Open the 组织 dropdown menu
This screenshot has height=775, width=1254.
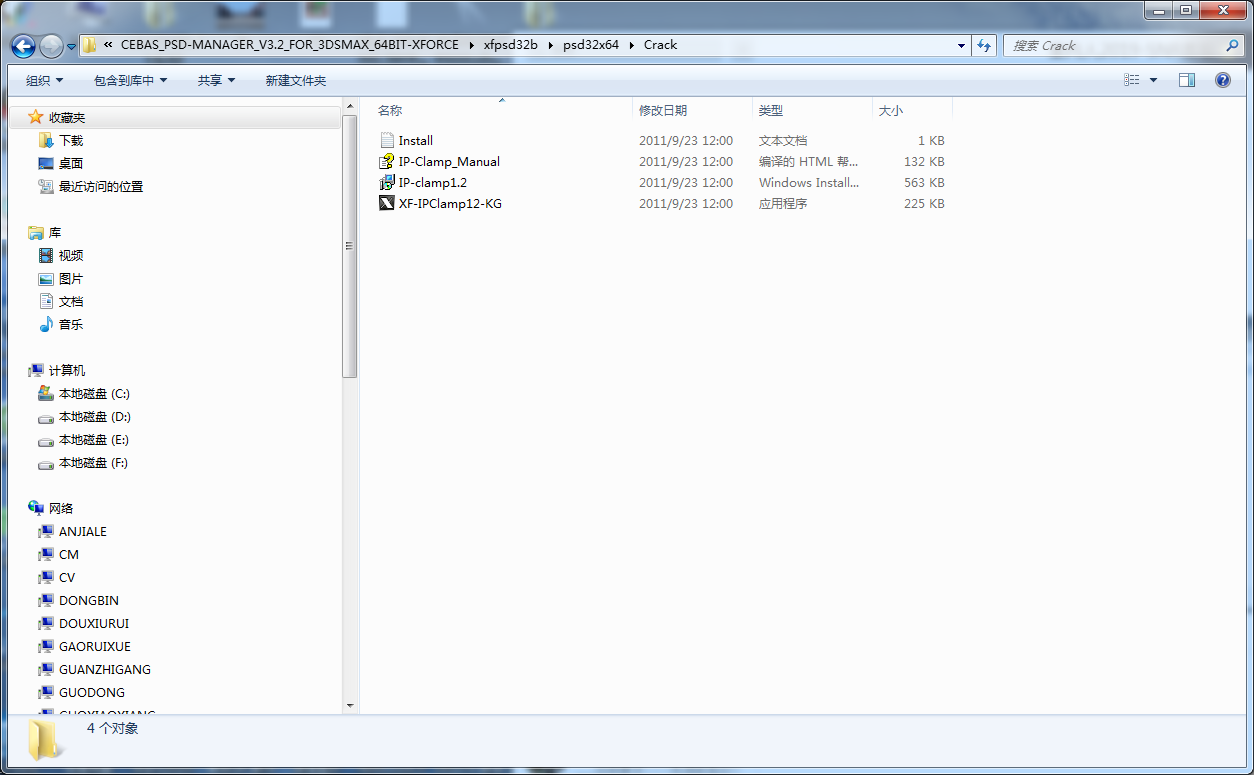(x=44, y=80)
